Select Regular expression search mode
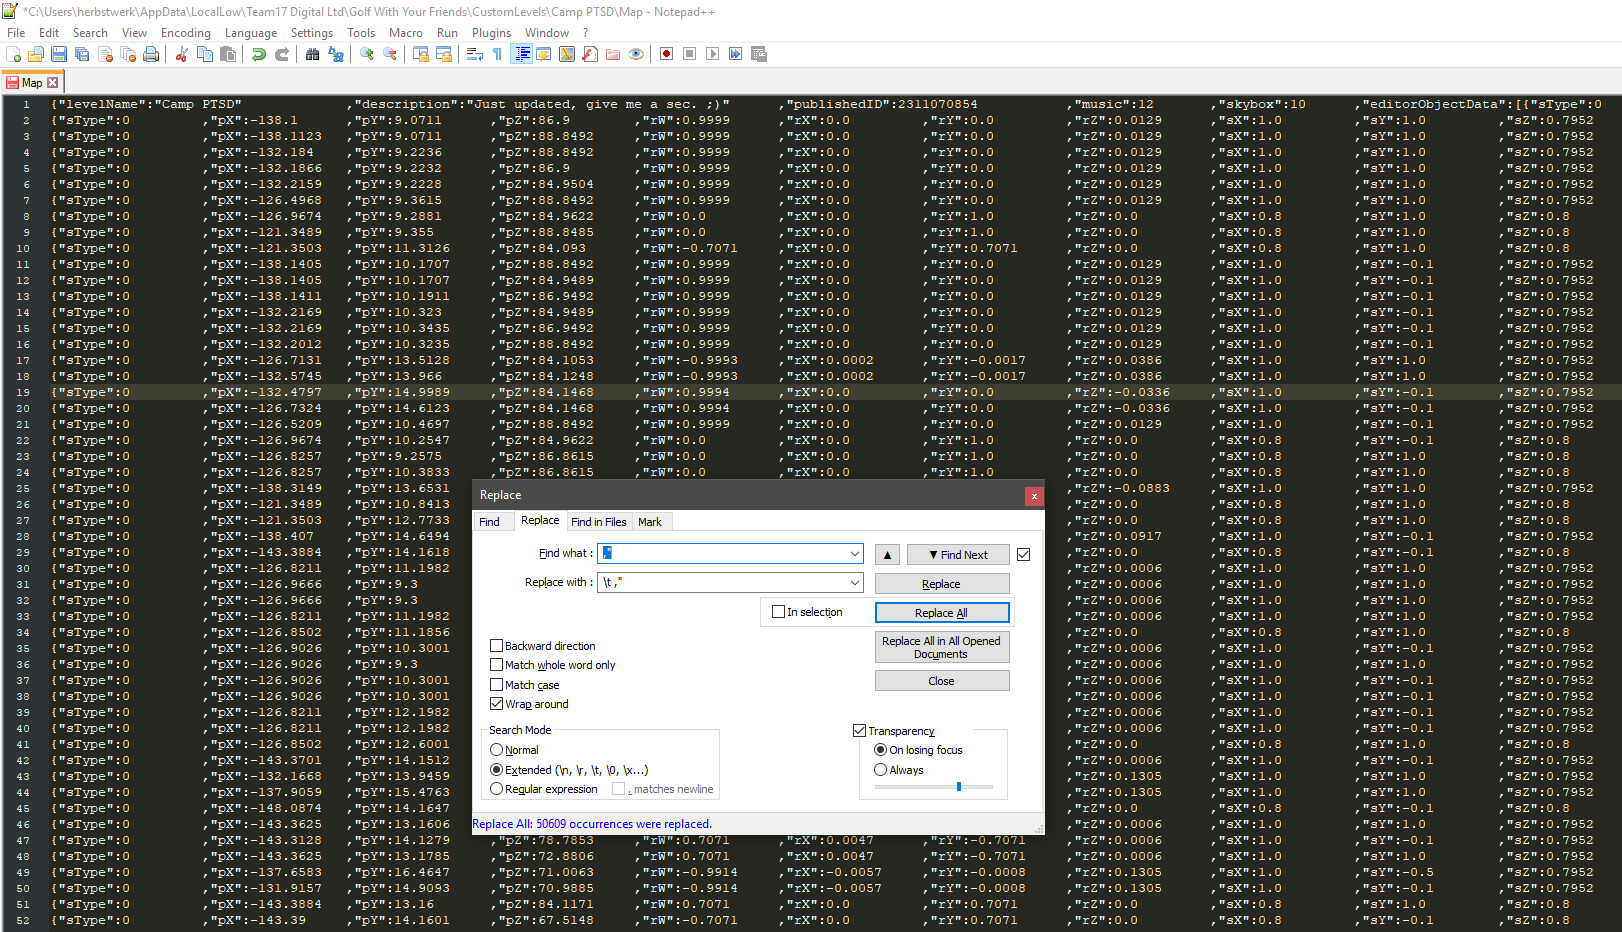Image resolution: width=1622 pixels, height=932 pixels. point(496,789)
